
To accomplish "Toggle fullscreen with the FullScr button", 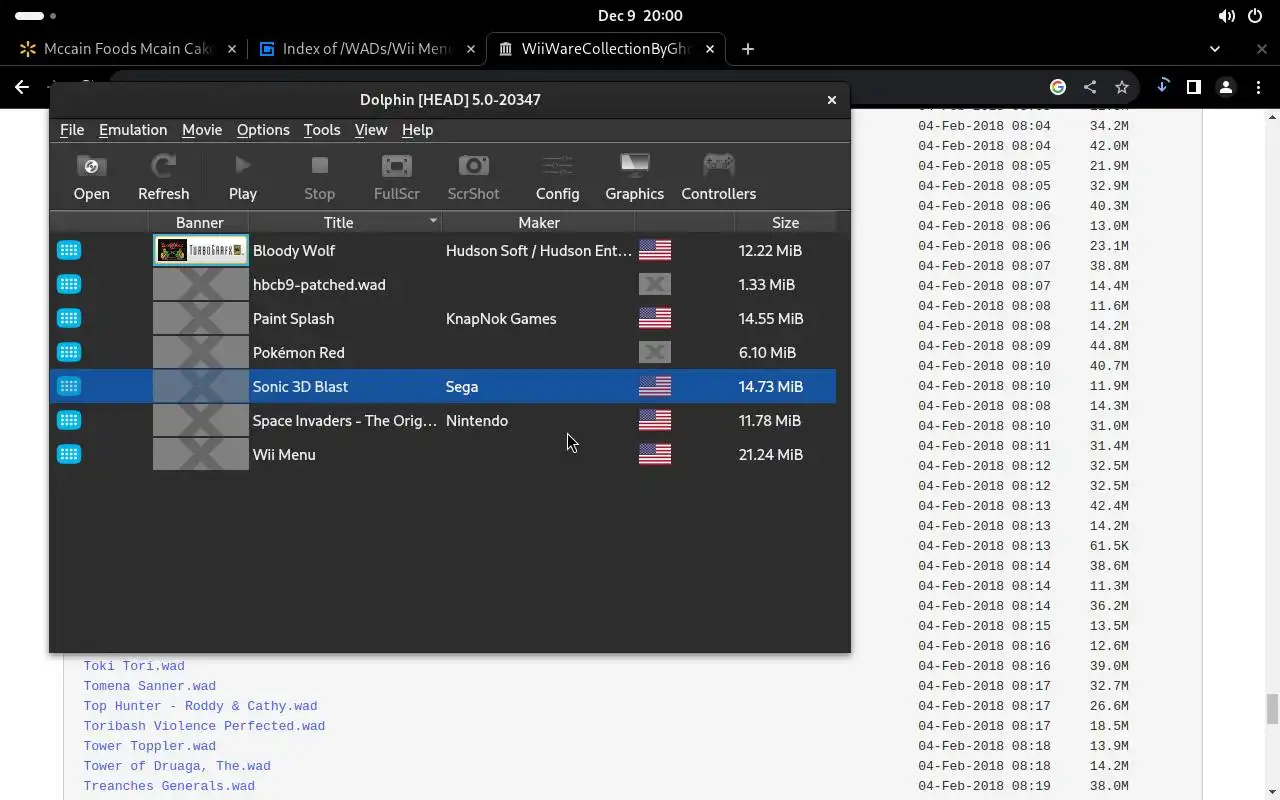I will tap(396, 178).
